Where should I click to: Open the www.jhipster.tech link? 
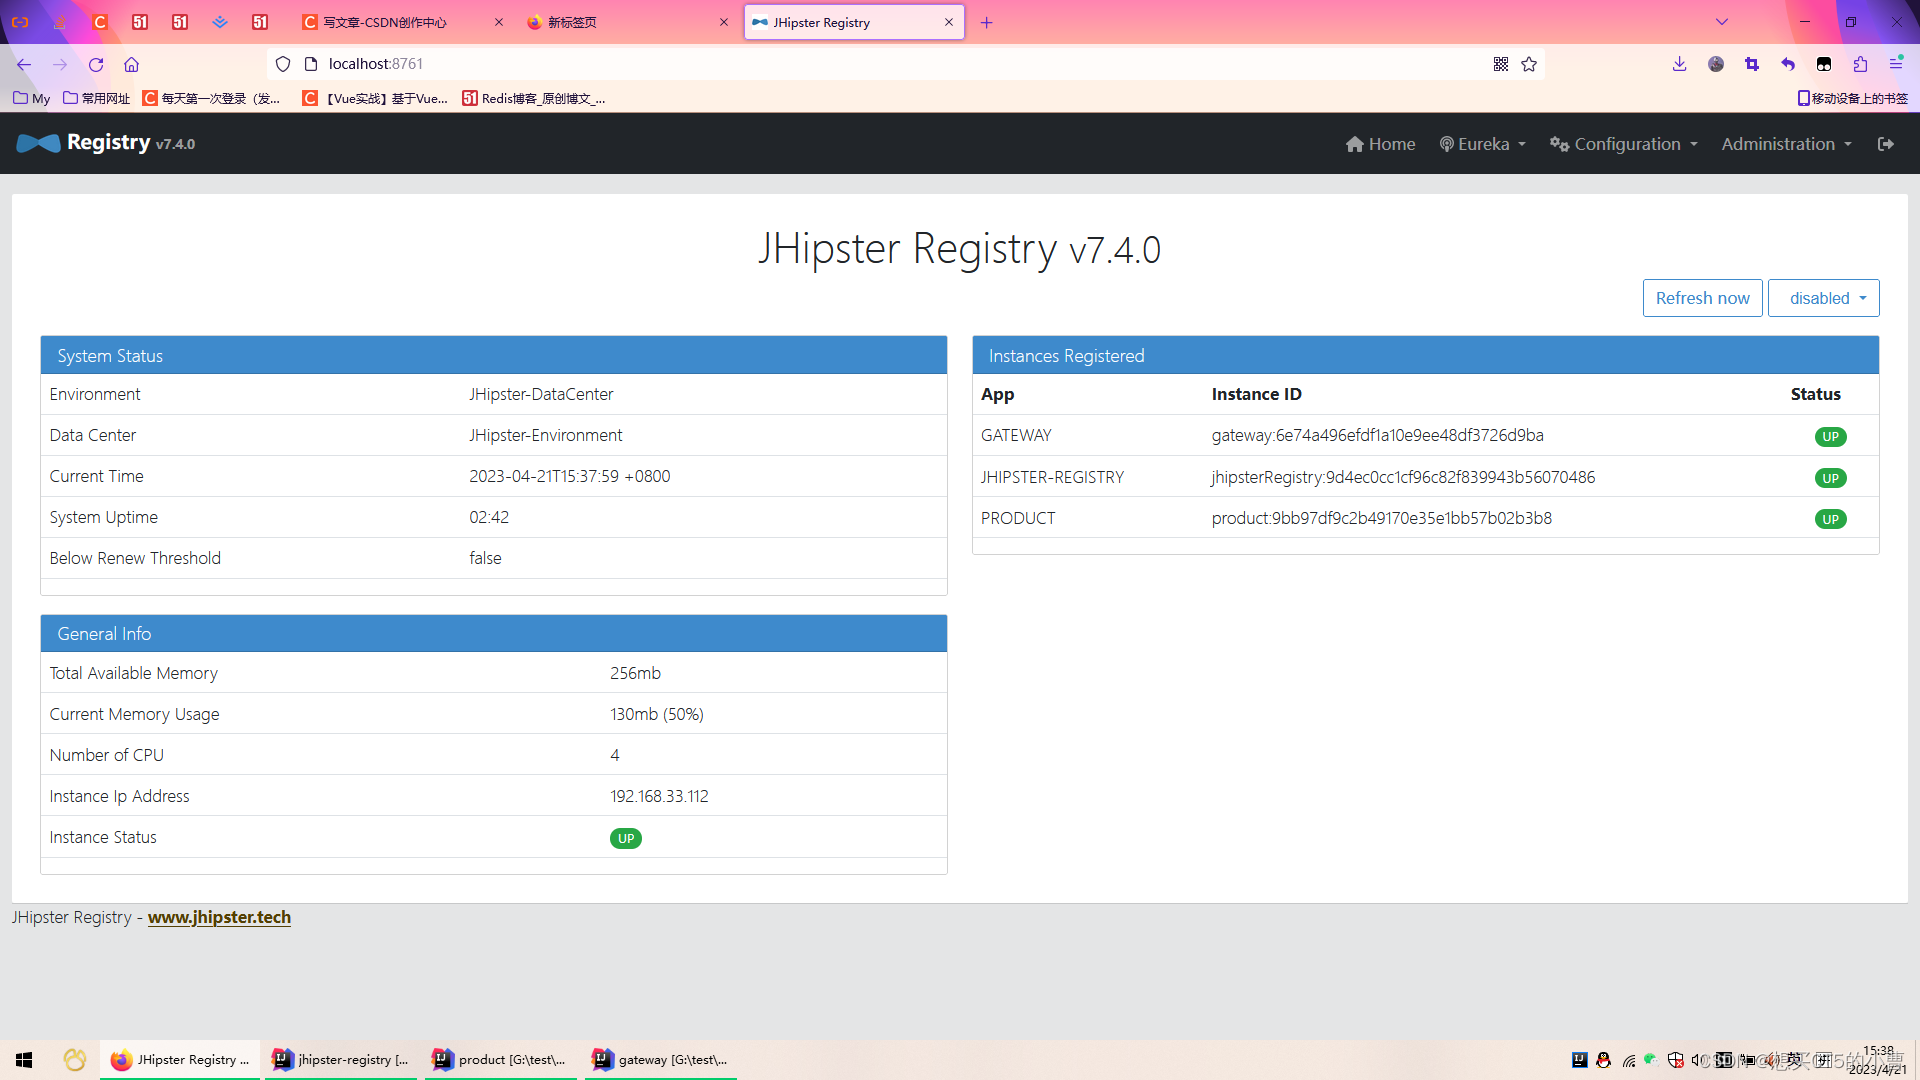point(219,918)
